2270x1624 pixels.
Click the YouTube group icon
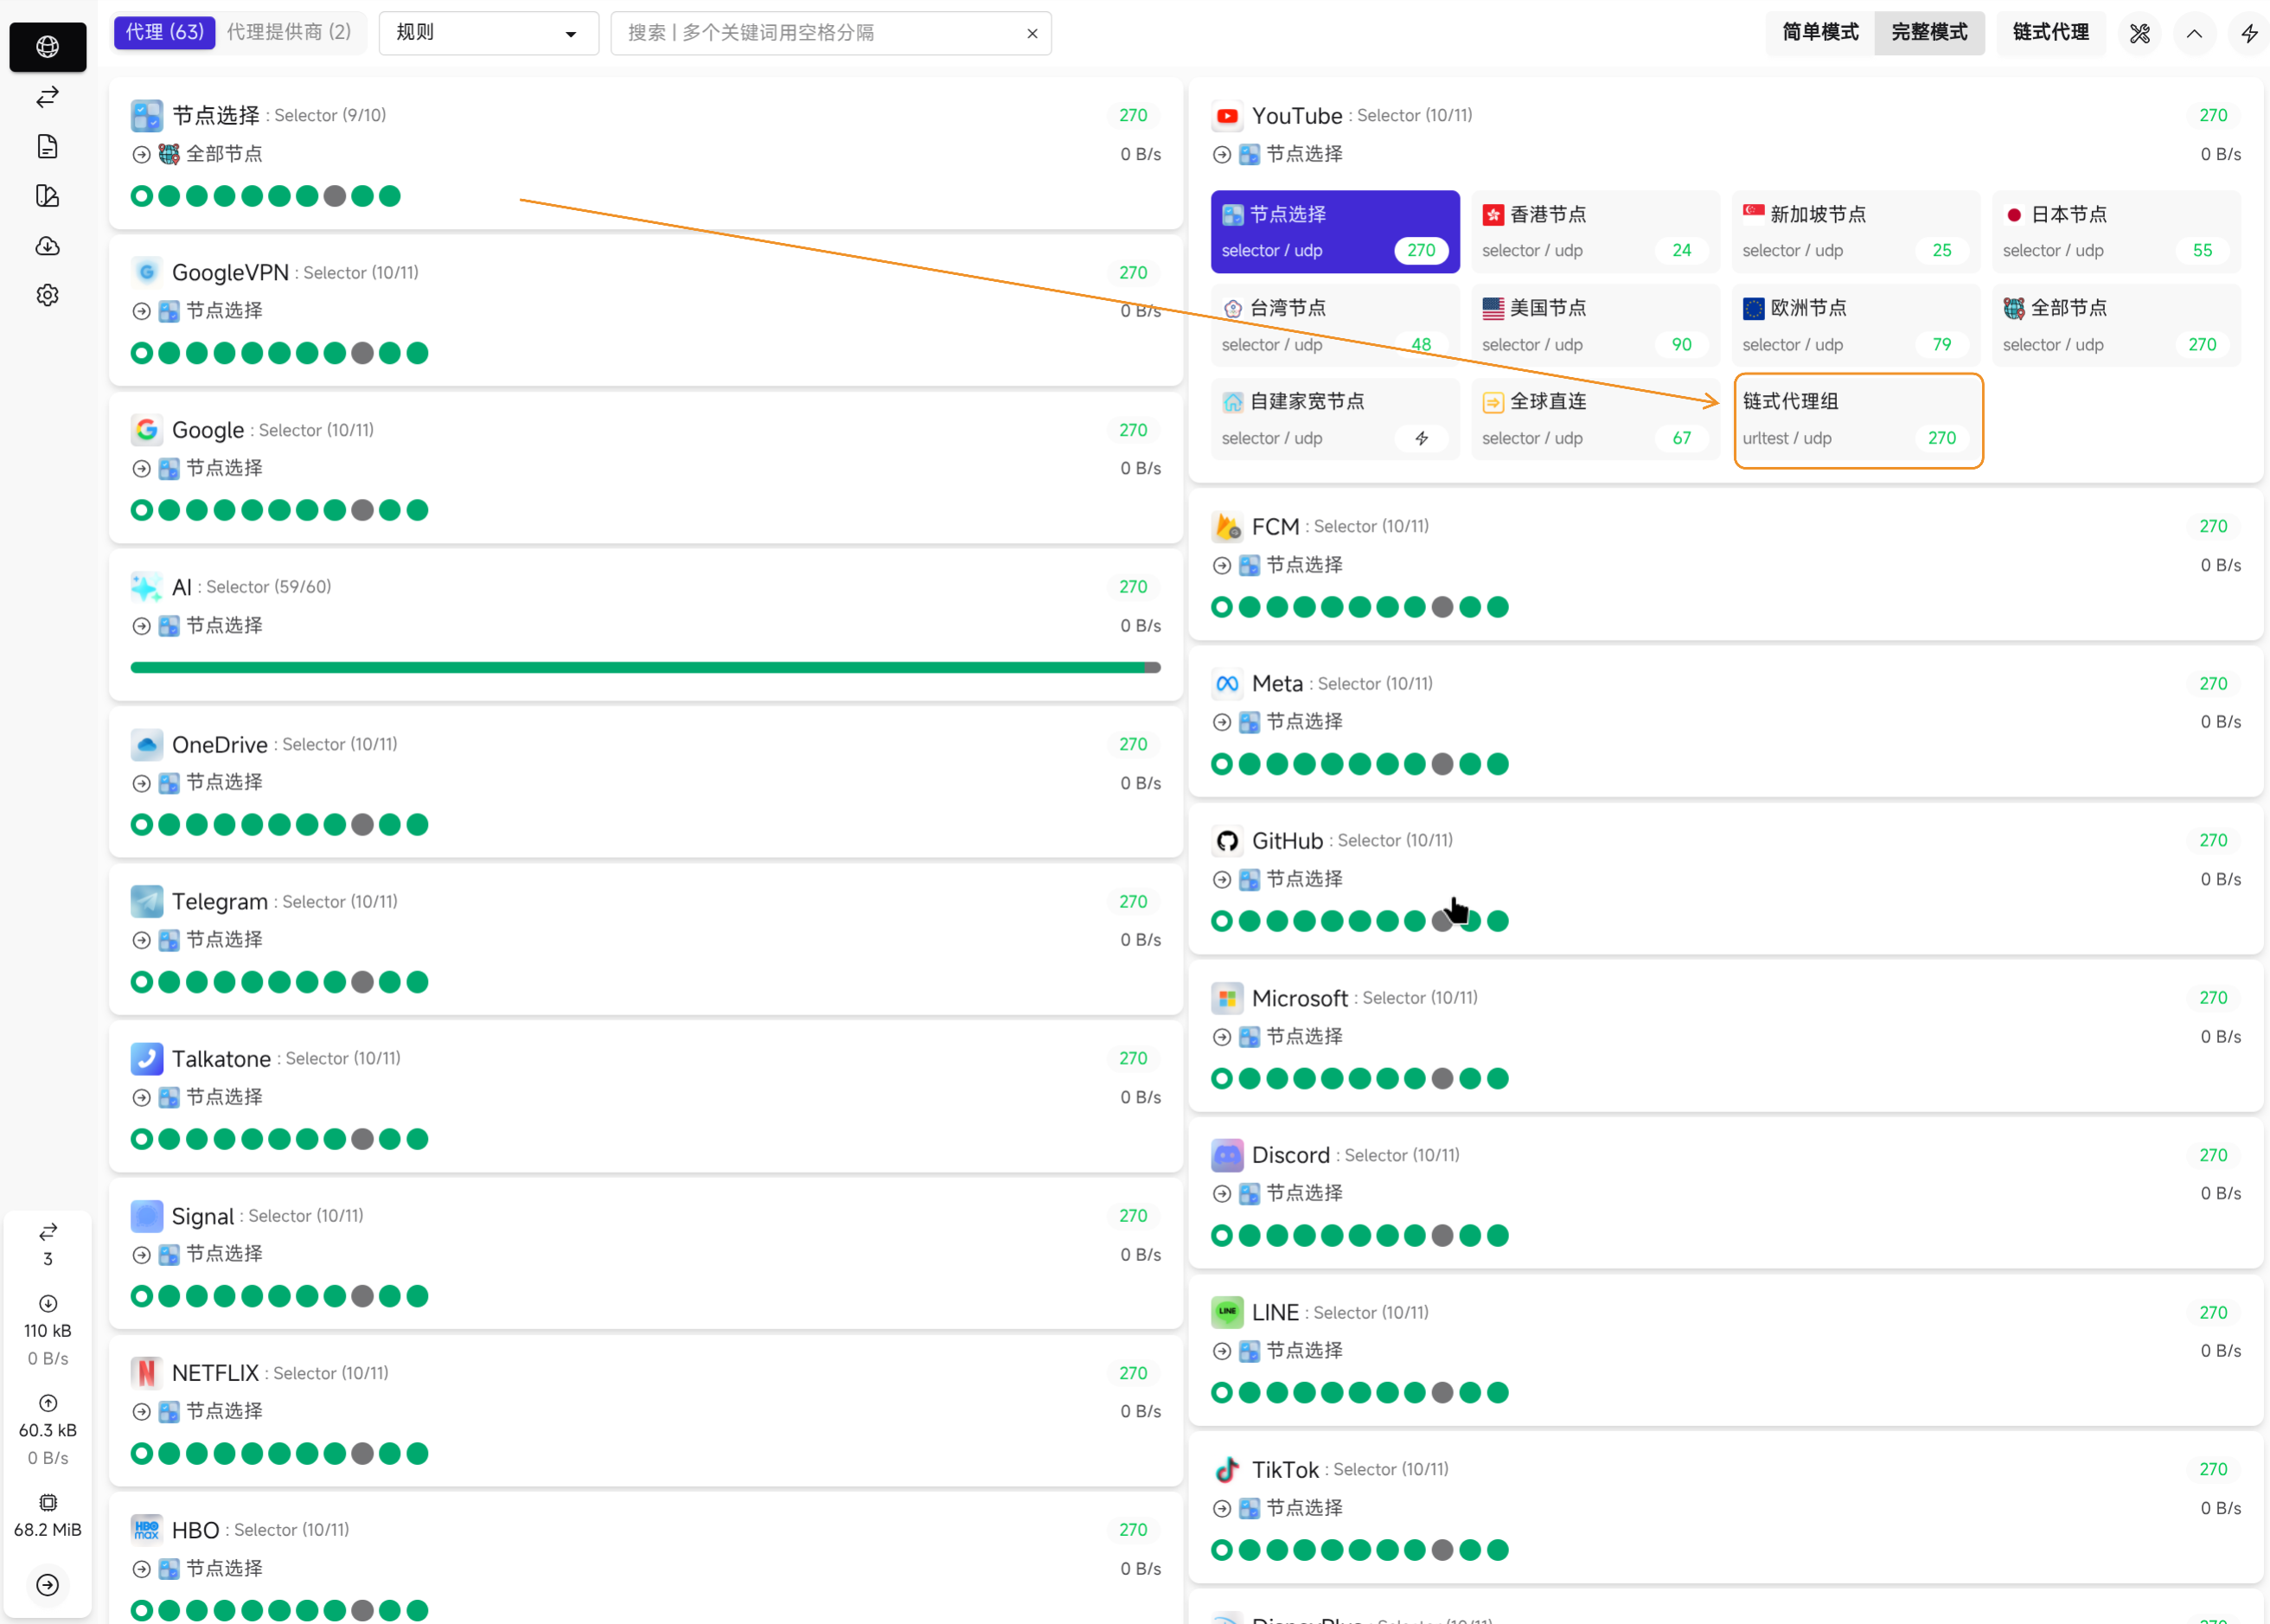(x=1227, y=116)
